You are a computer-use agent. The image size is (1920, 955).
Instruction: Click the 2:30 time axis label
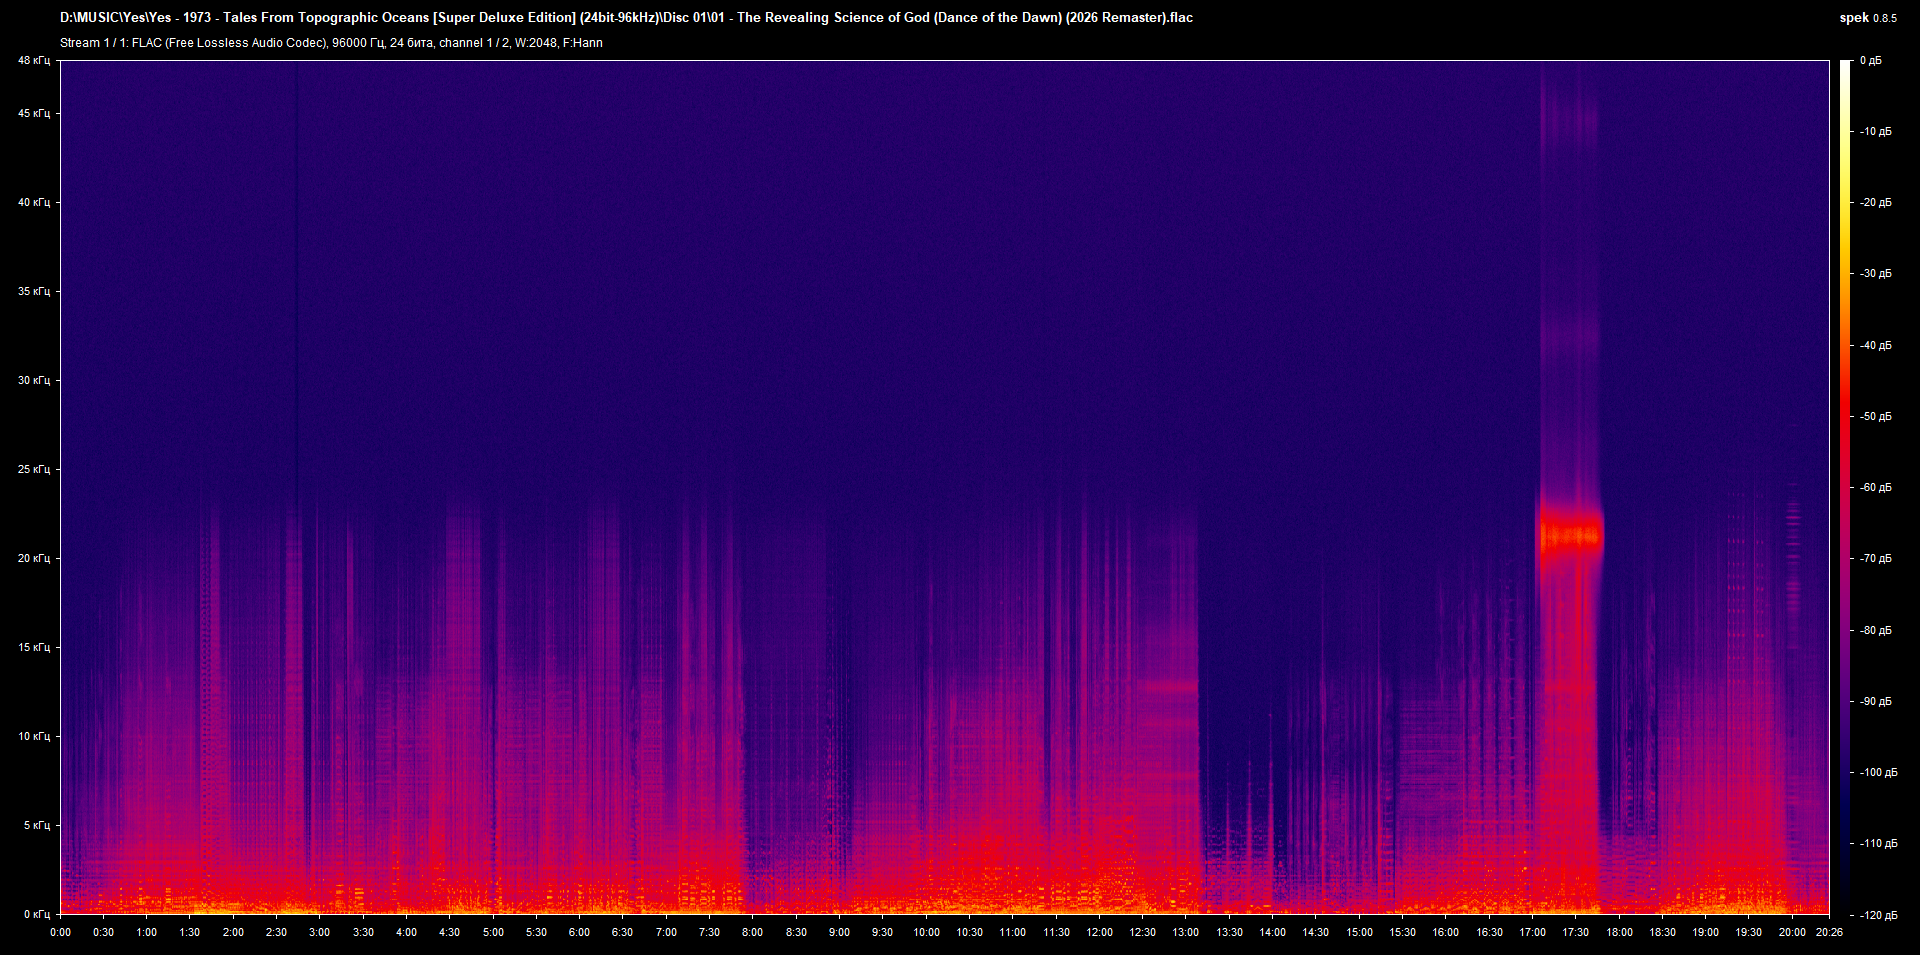coord(277,933)
